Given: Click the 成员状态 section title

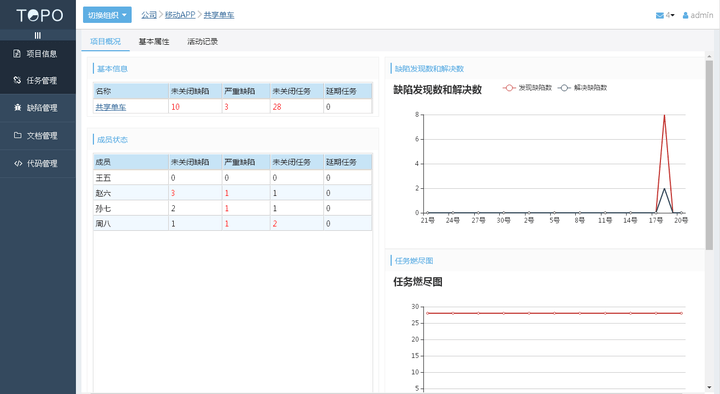Looking at the screenshot, I should coord(112,140).
